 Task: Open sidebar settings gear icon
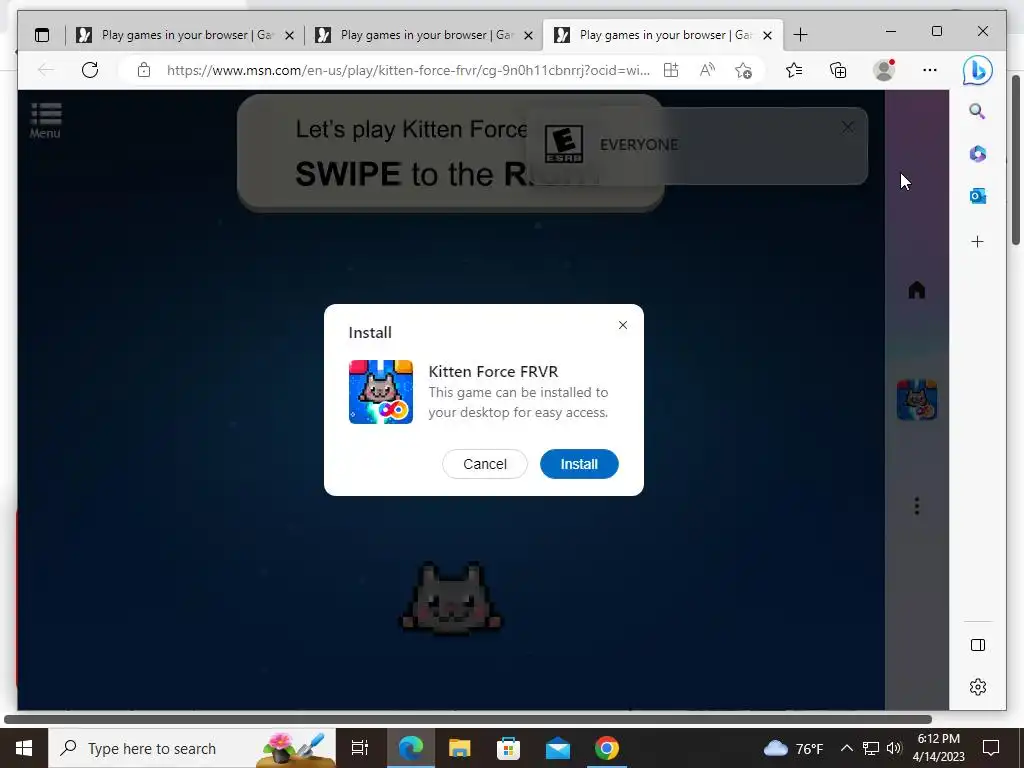click(978, 687)
